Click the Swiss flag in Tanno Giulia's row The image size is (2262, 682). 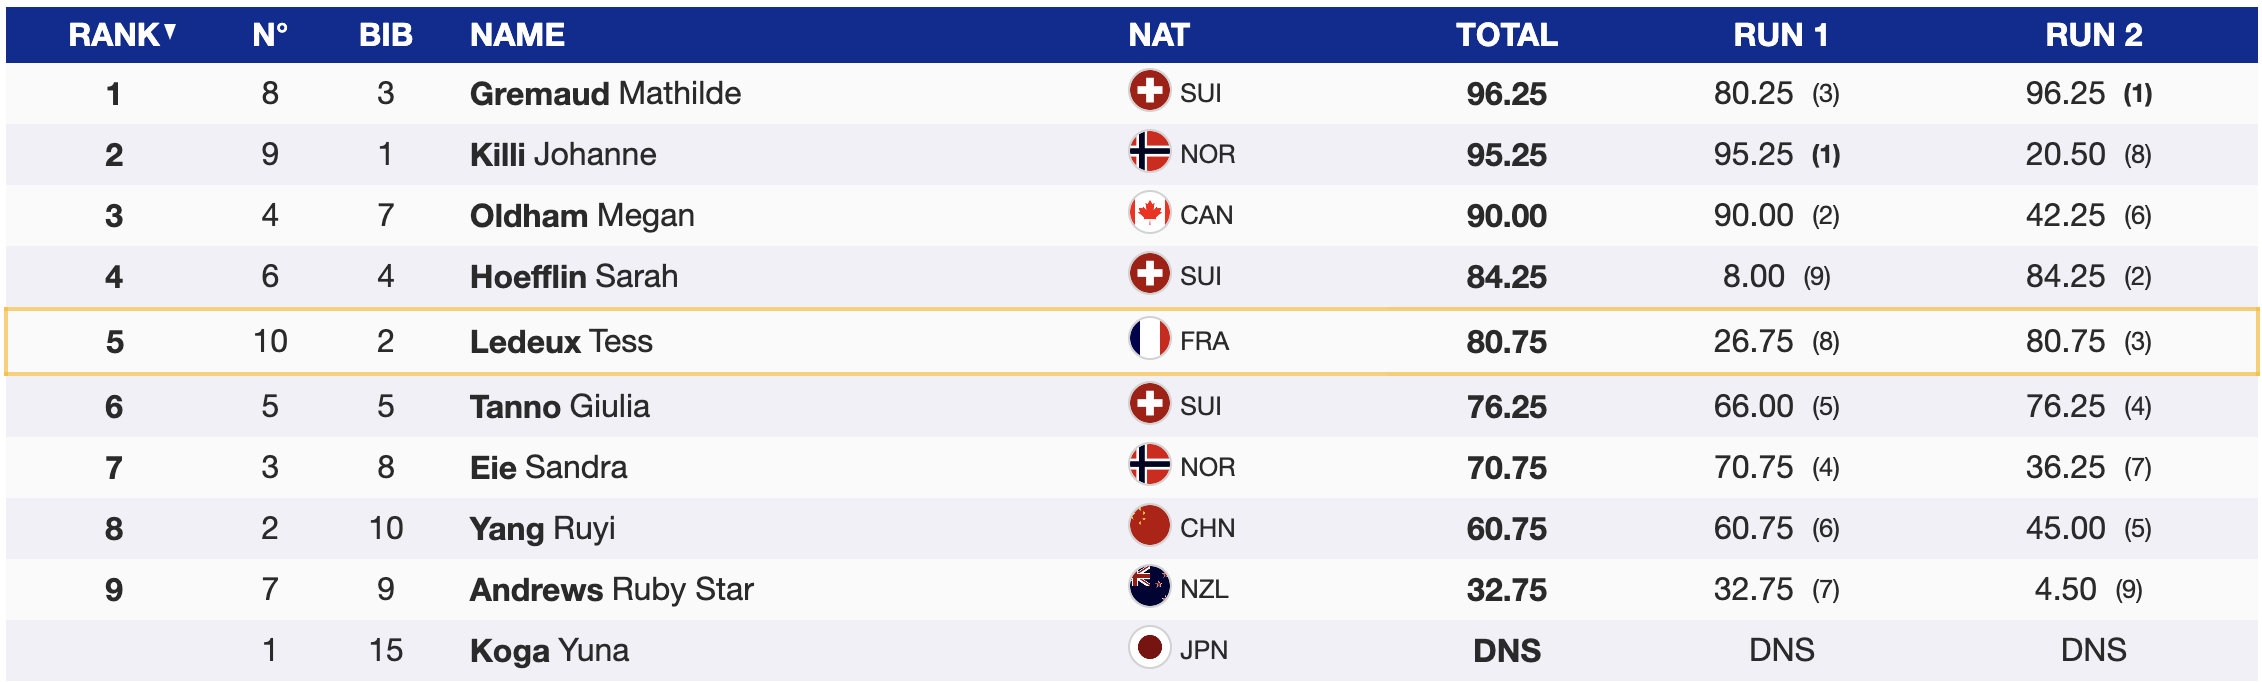[x=1149, y=404]
